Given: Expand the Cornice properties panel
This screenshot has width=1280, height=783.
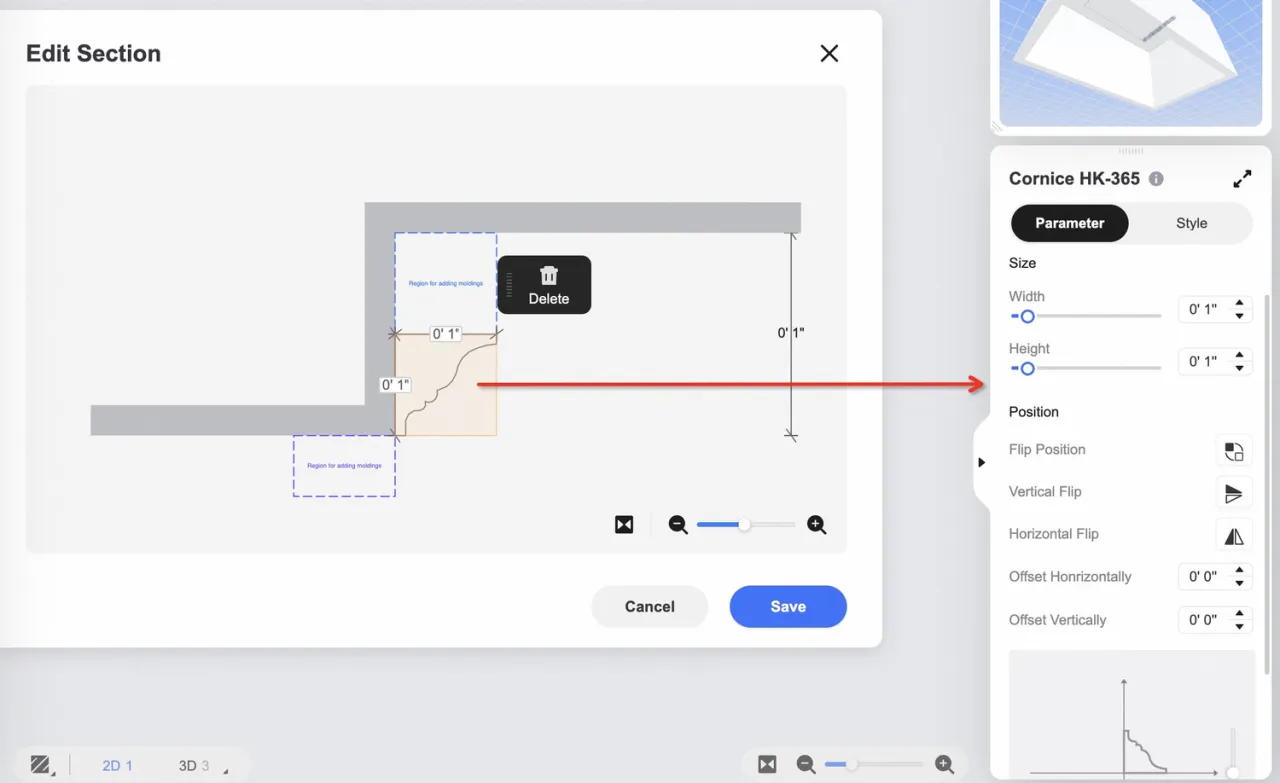Looking at the screenshot, I should (1242, 179).
